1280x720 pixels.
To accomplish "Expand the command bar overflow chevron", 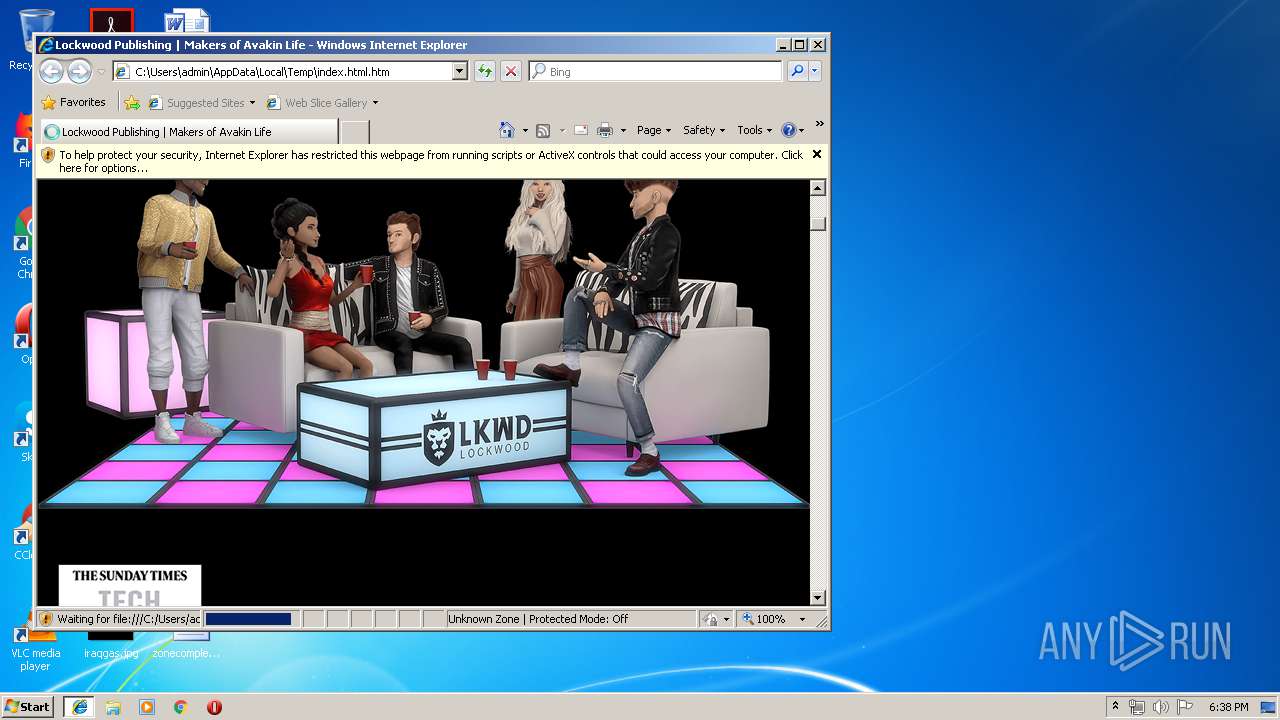I will point(819,124).
